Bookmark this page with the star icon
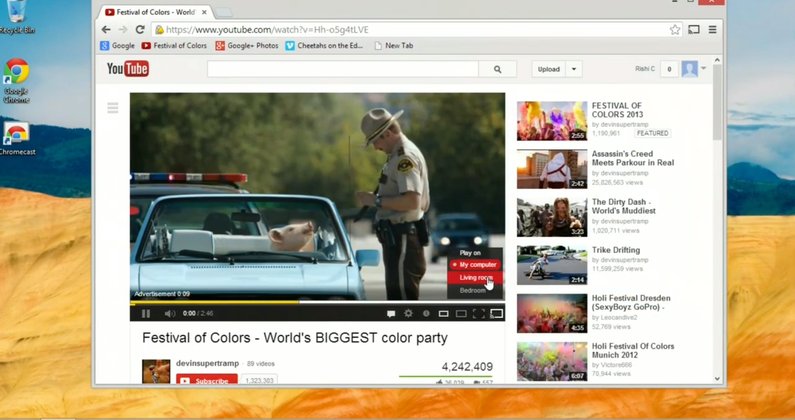The width and height of the screenshot is (795, 420). point(675,30)
